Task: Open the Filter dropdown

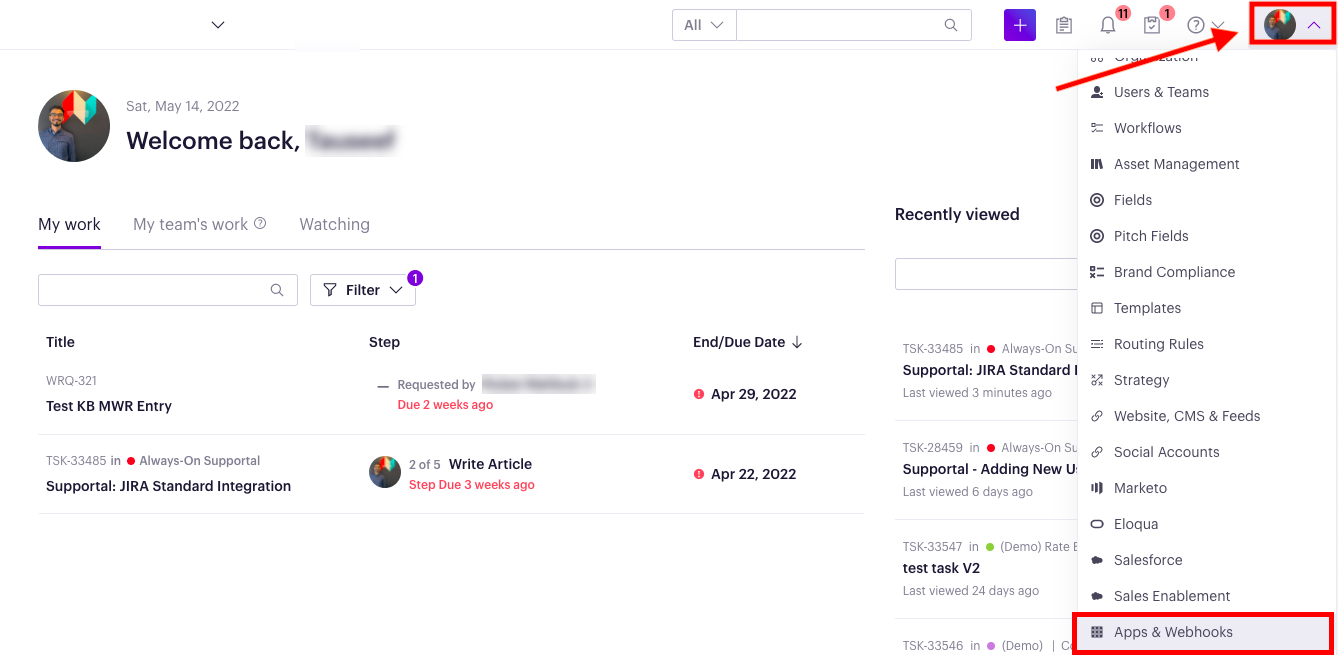Action: click(363, 290)
